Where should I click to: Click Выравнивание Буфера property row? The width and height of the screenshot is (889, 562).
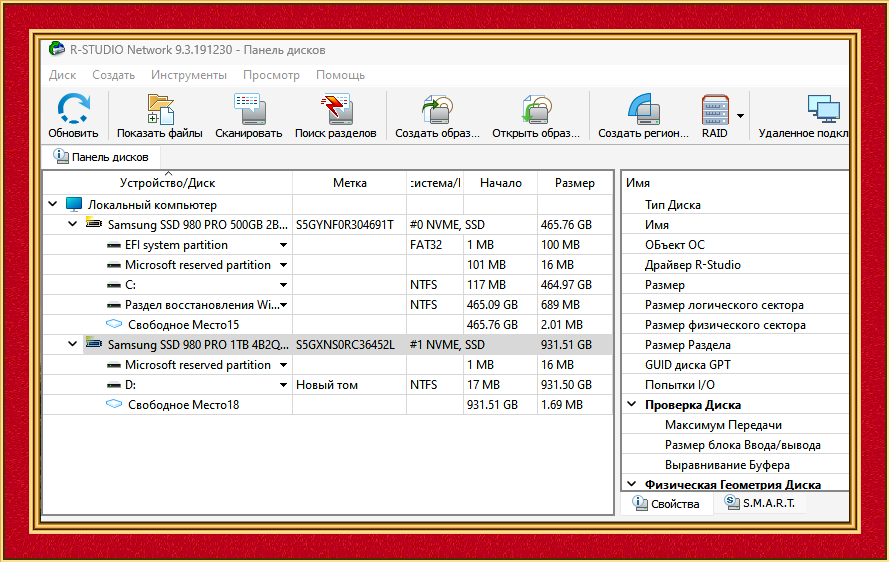click(x=735, y=464)
